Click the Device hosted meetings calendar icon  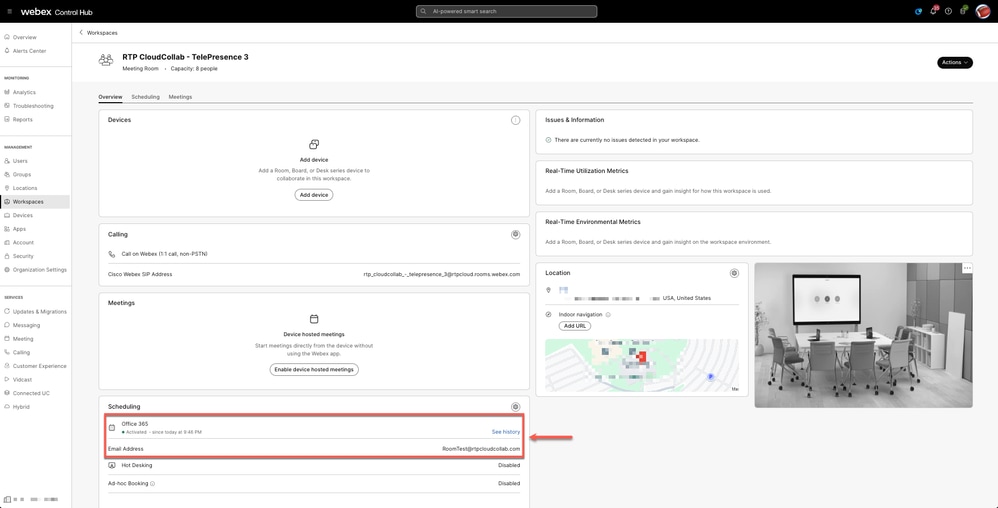click(314, 319)
